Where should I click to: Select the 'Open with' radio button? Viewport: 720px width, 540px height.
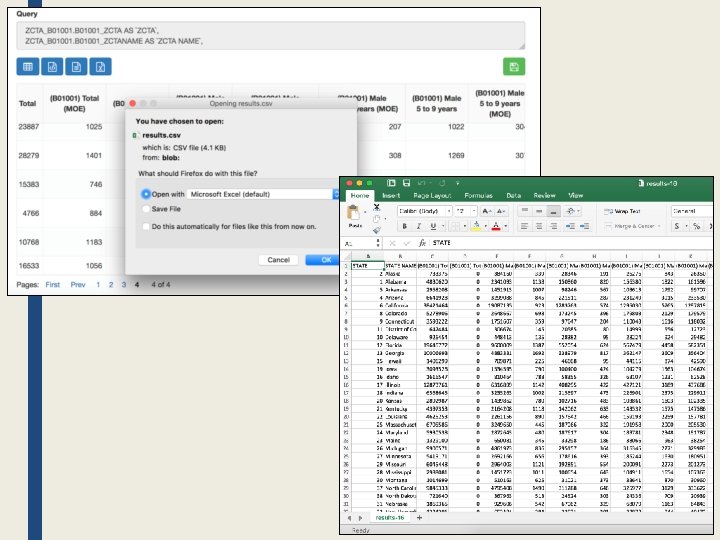pos(146,193)
